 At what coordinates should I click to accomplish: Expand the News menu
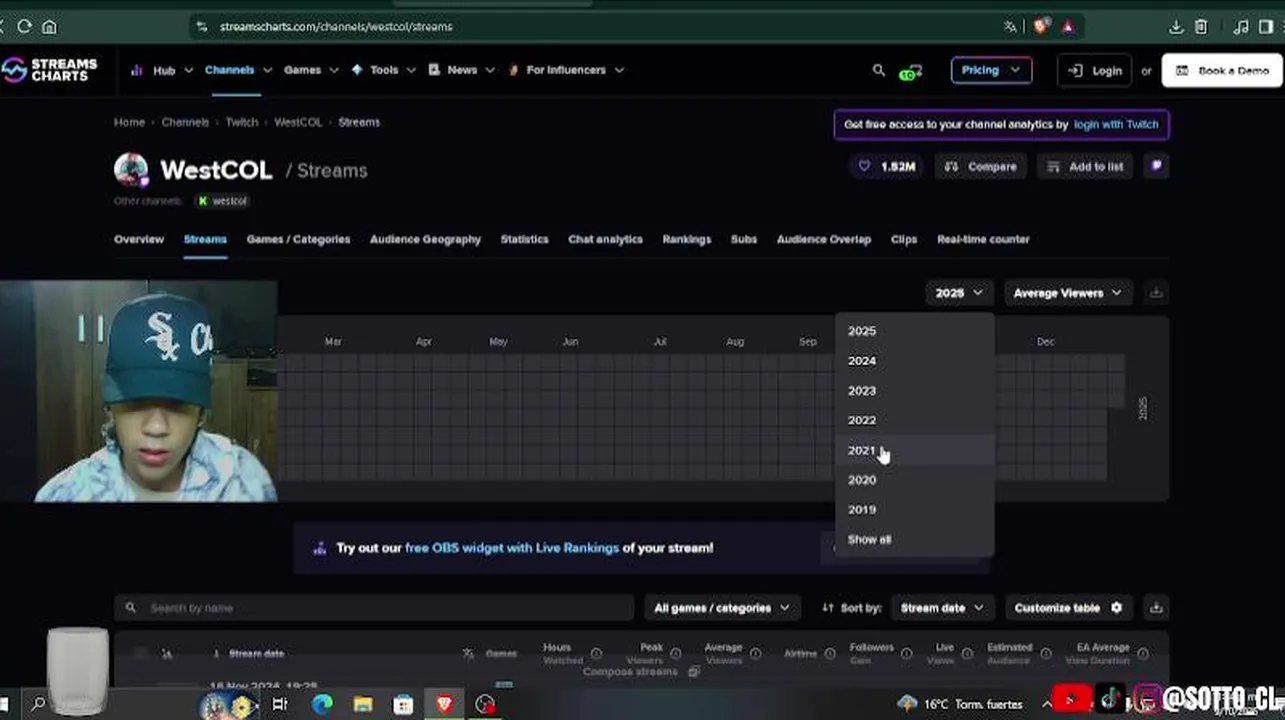(x=461, y=70)
